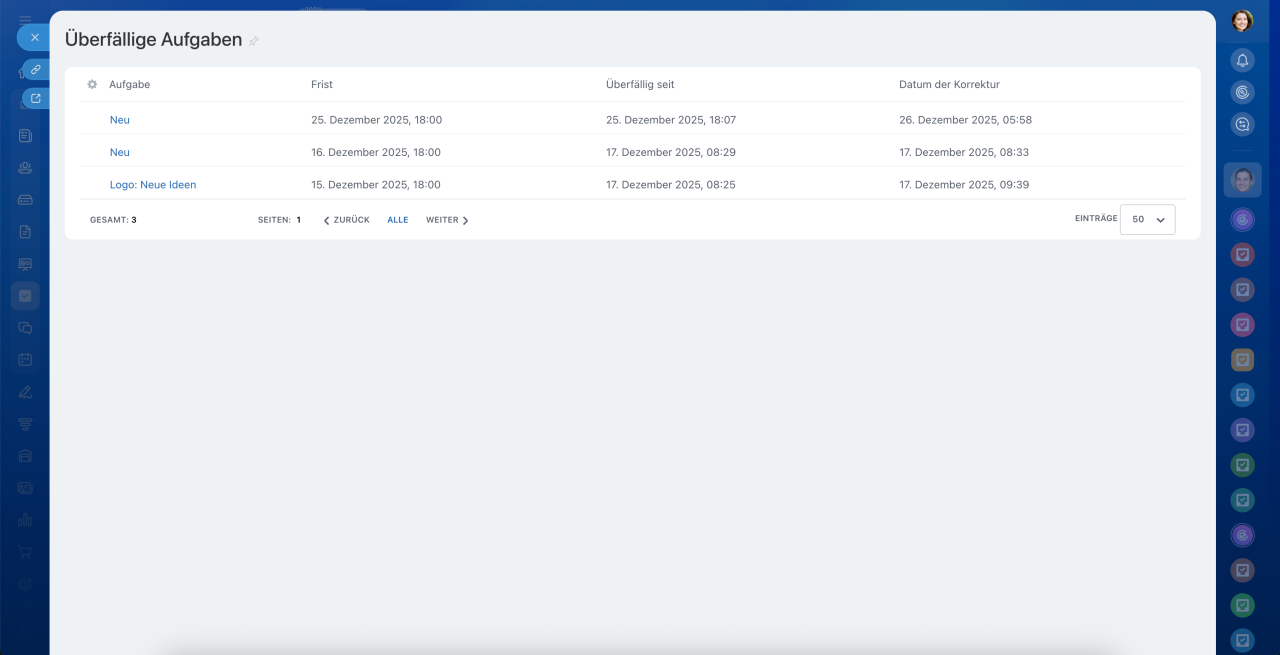Go to previous page with Zurück

coord(346,220)
